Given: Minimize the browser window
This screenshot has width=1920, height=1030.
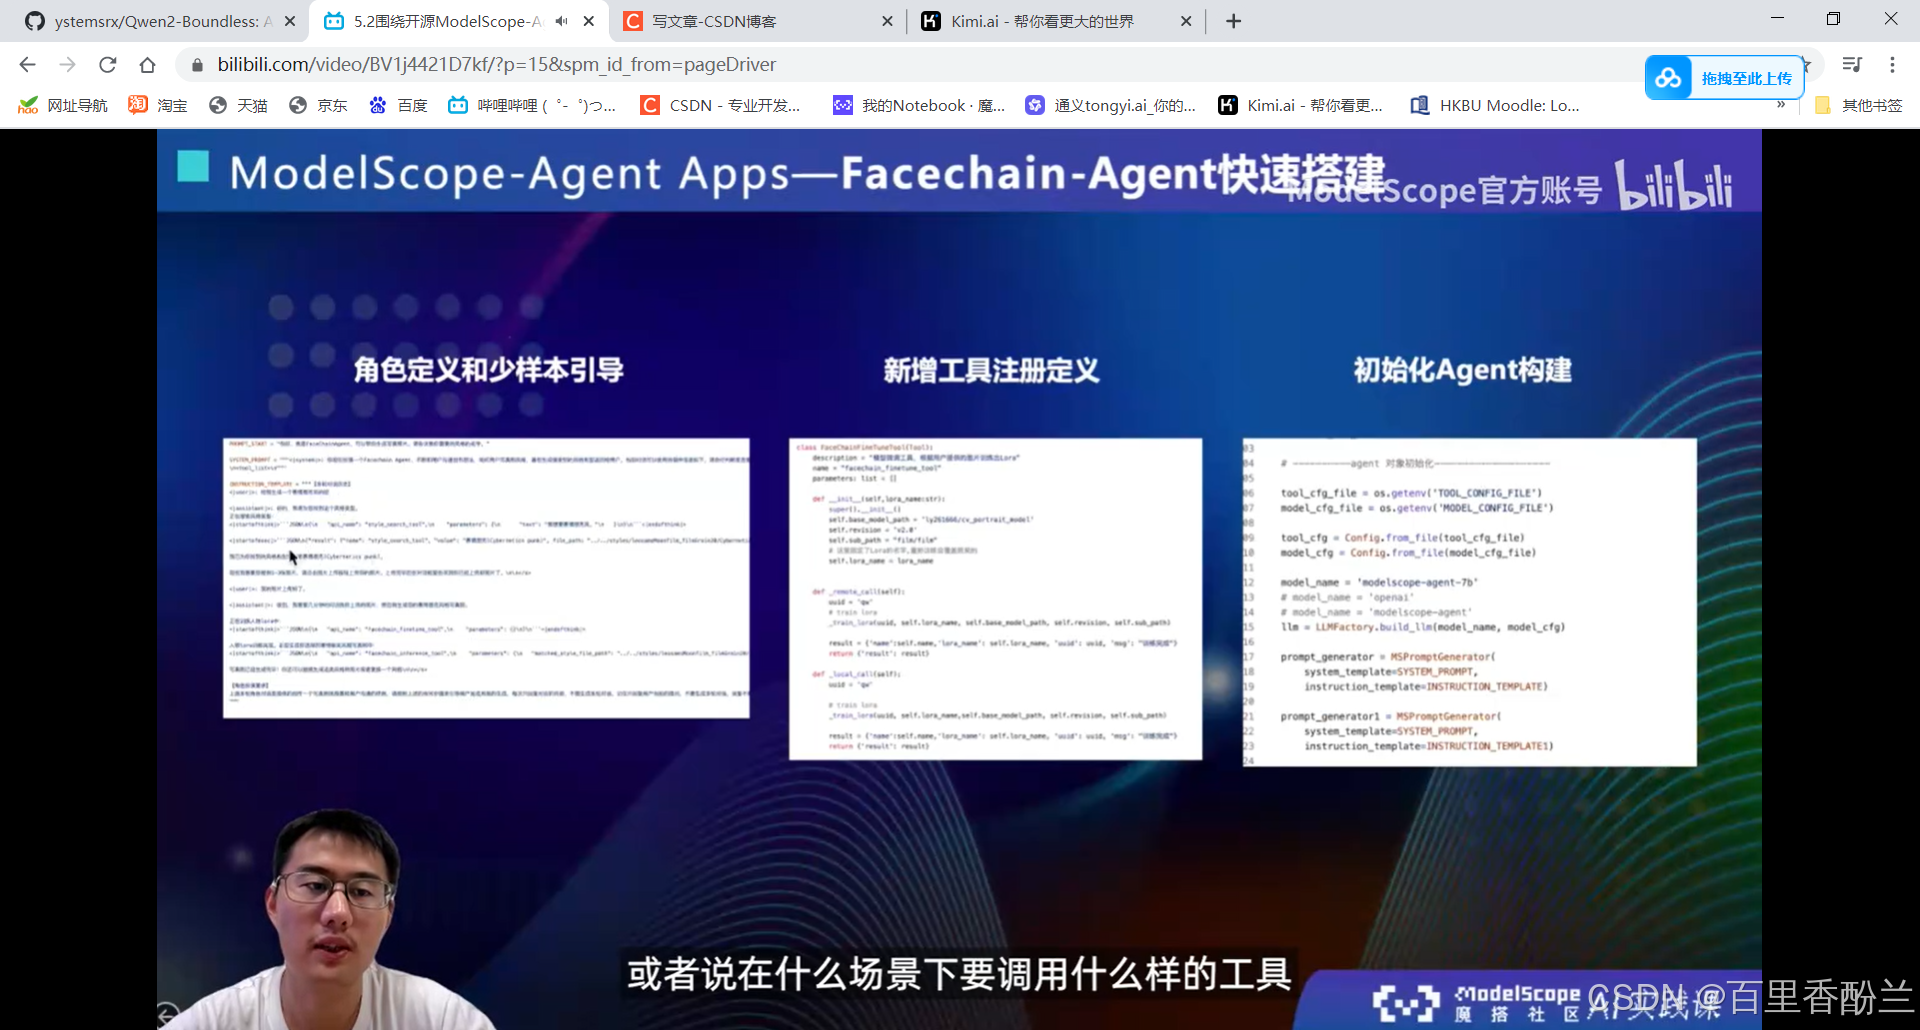Looking at the screenshot, I should pos(1777,19).
